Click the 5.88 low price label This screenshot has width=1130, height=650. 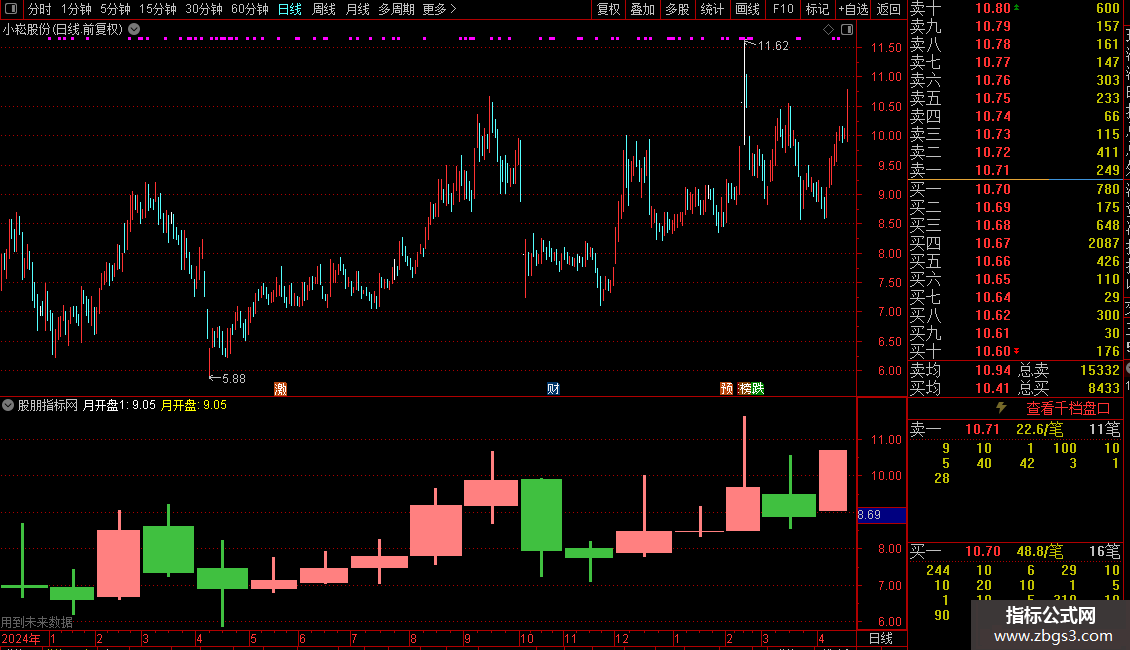[233, 378]
